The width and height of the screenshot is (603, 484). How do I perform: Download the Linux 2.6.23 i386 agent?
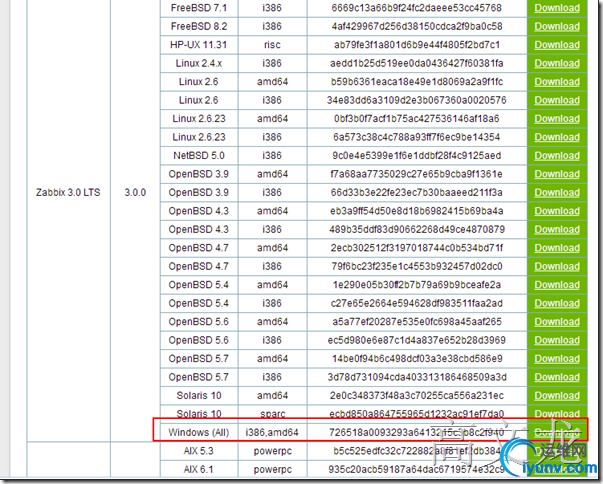(557, 137)
